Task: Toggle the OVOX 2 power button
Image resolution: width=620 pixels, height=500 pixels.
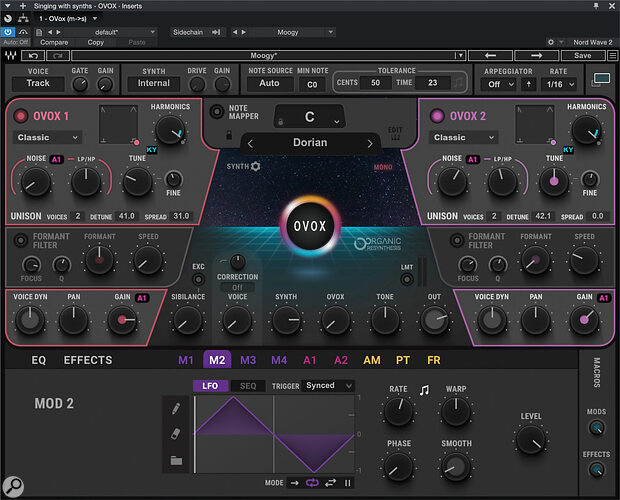Action: coord(437,116)
